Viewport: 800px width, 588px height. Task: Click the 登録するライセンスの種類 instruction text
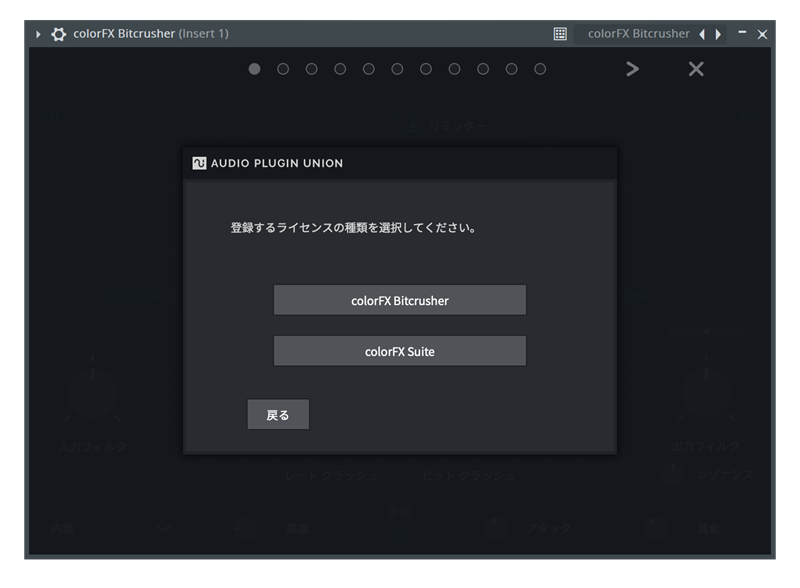coord(353,228)
